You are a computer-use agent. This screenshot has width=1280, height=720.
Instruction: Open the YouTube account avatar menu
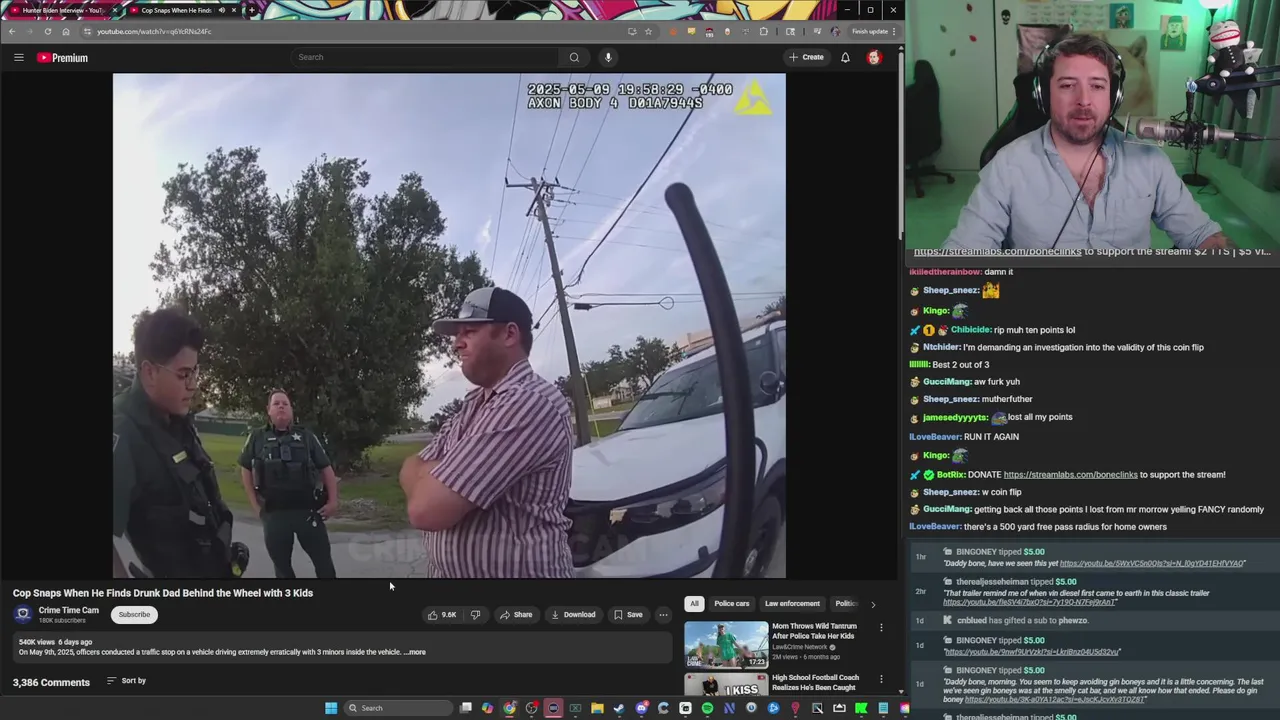[x=874, y=57]
